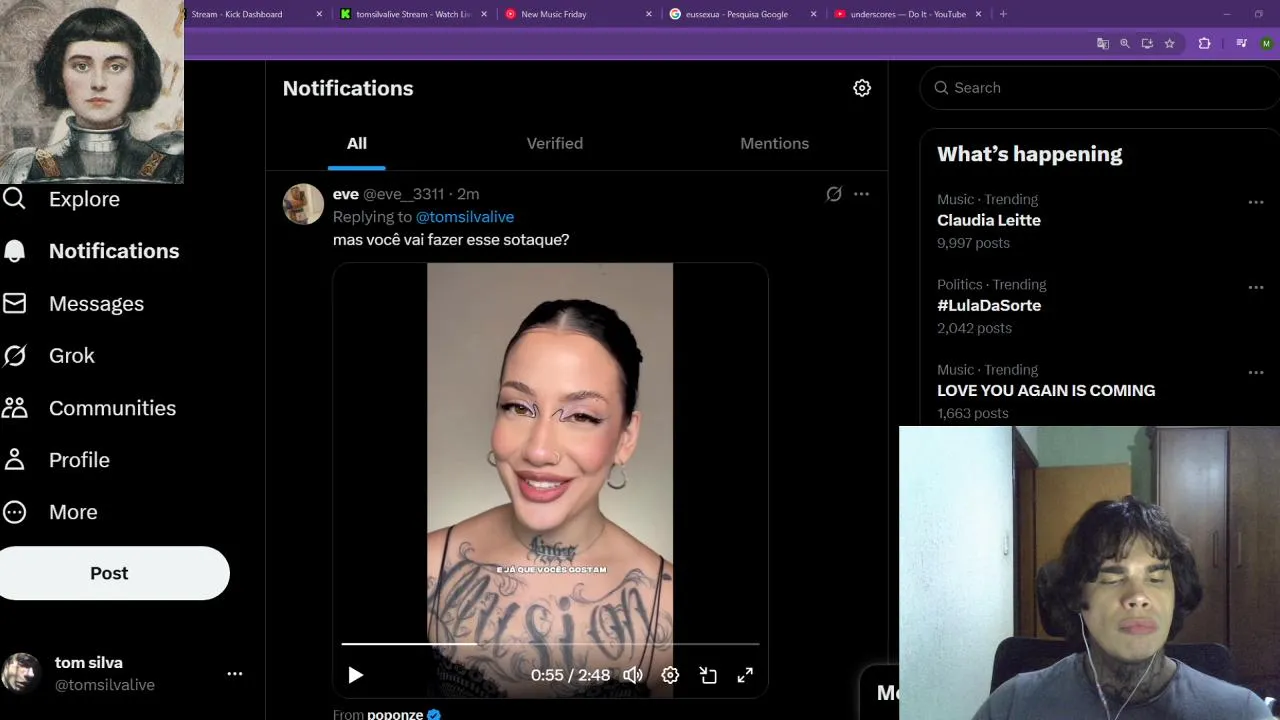The image size is (1280, 720).
Task: Click the post text 'mas você vai fazer esse sotaque?'
Action: (x=451, y=240)
